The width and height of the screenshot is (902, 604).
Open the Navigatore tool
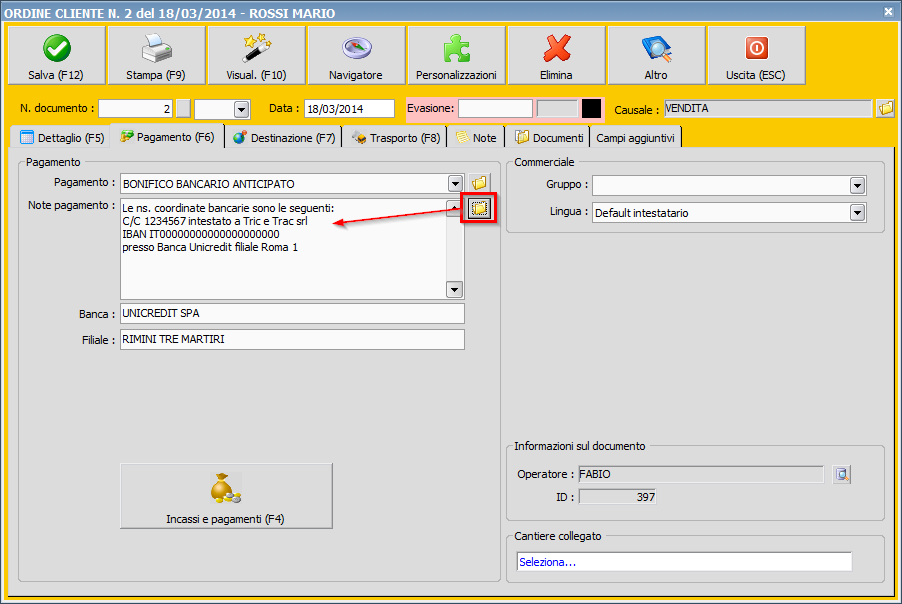point(356,56)
